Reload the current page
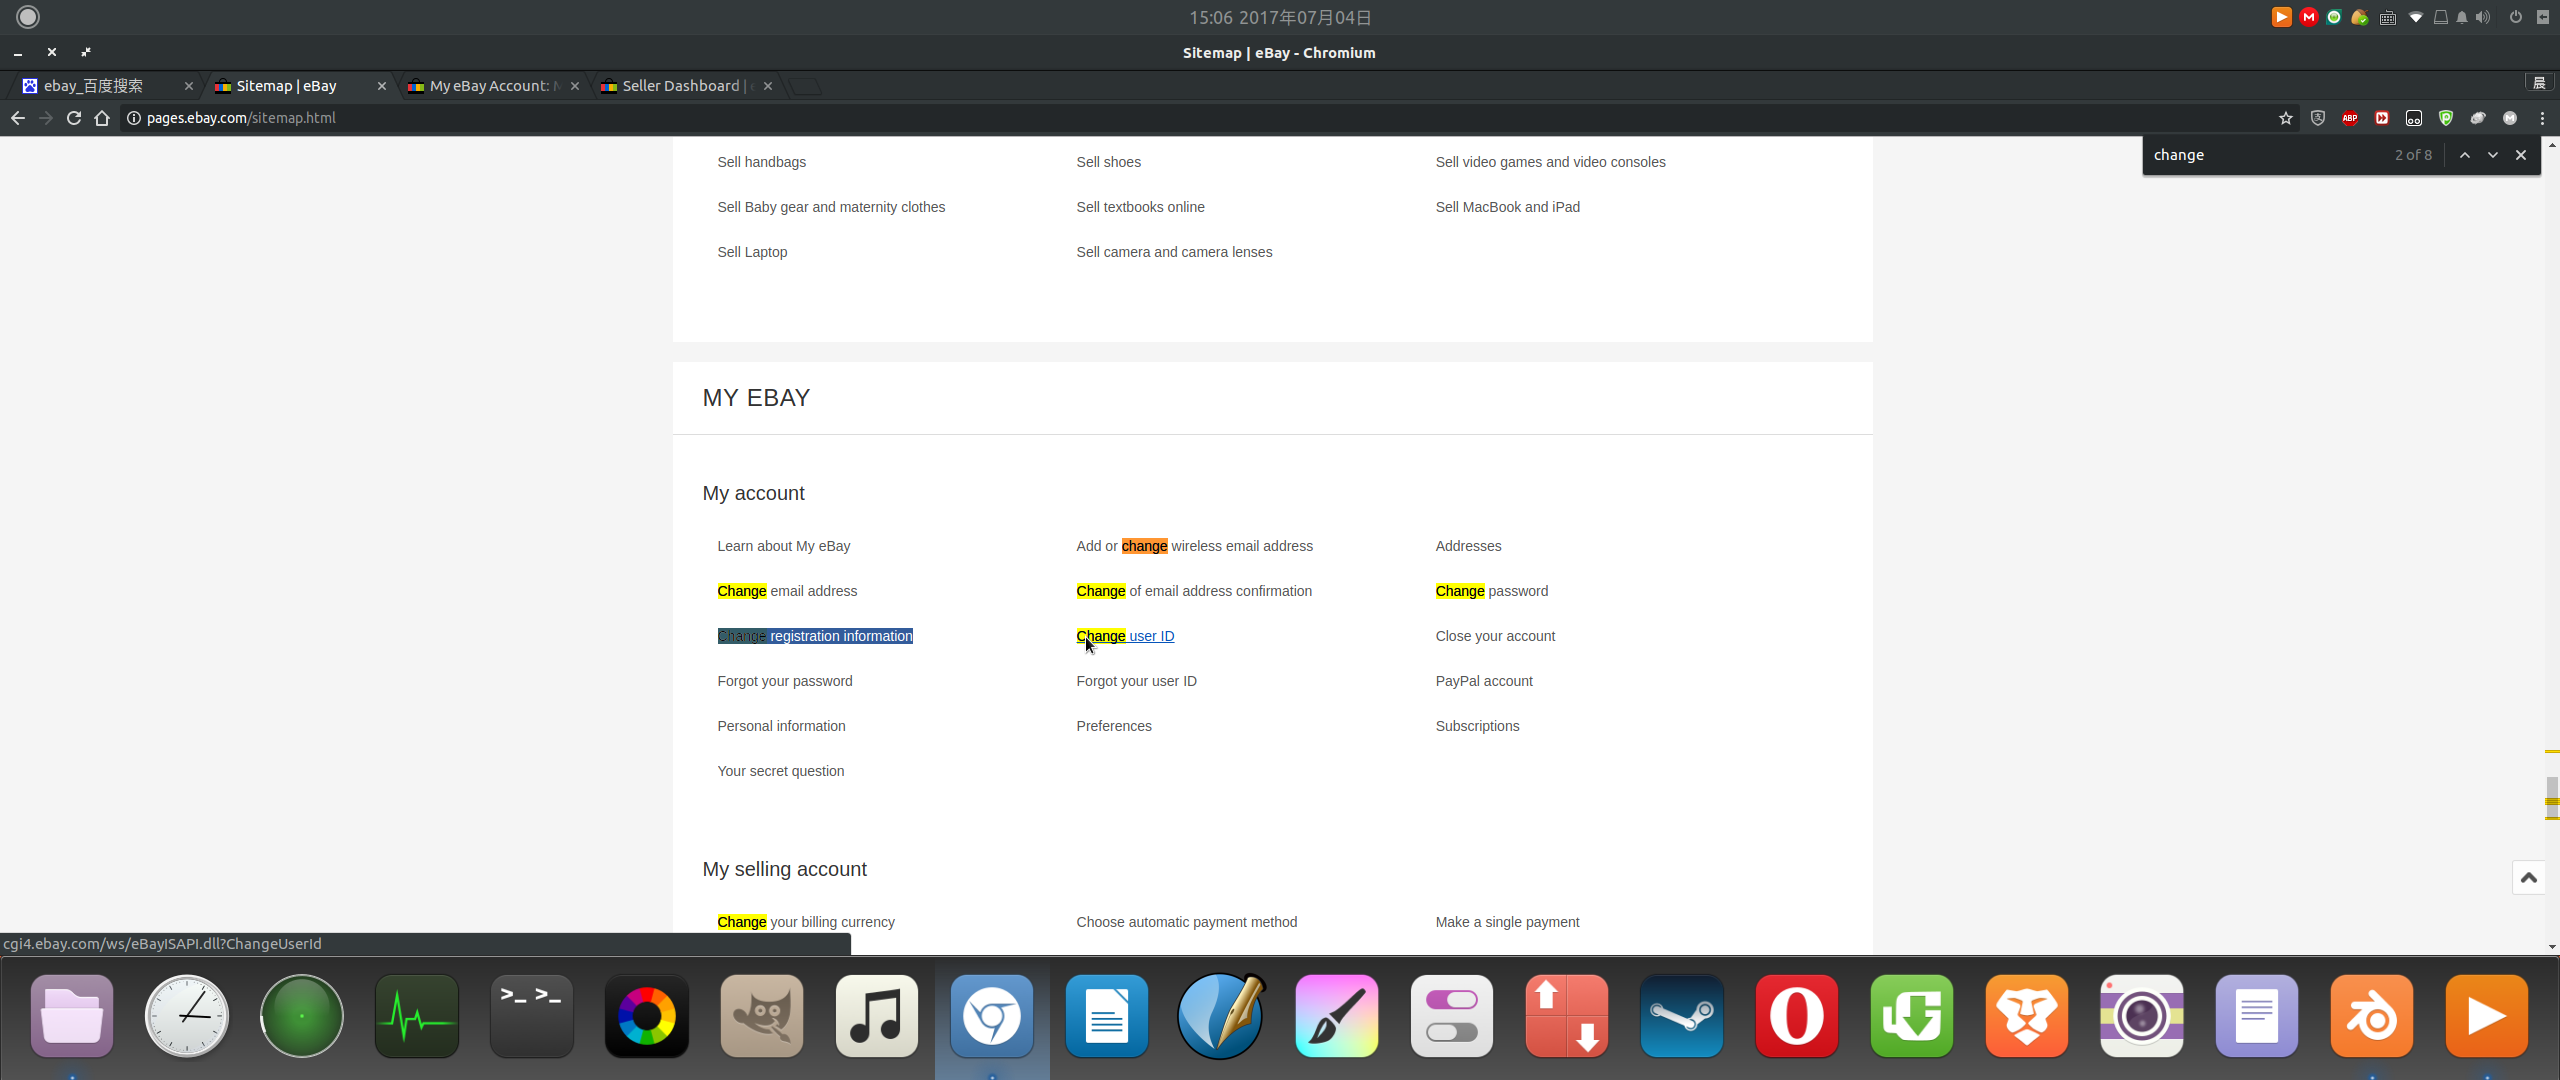Viewport: 2560px width, 1080px height. coord(74,118)
